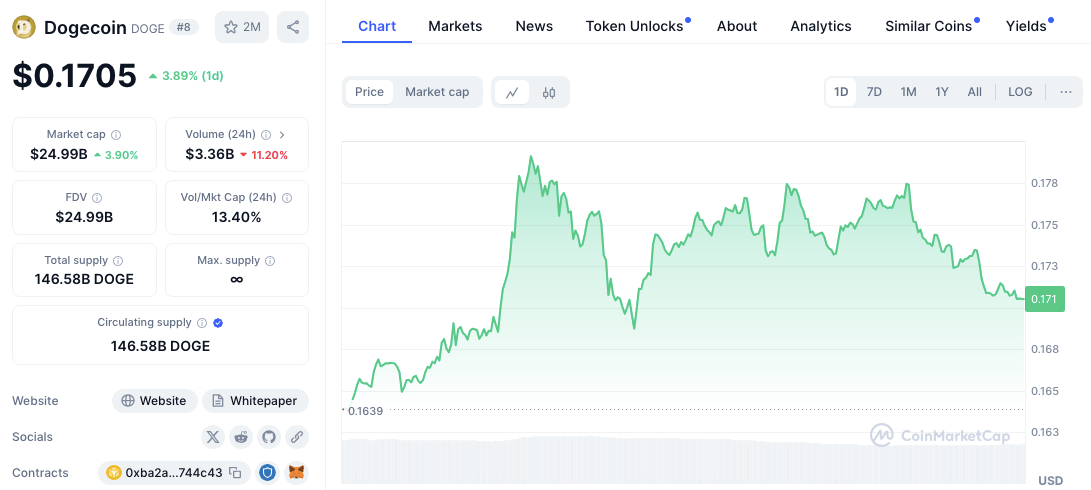Screen dimensions: 1091x490
Task: Click the volume bars below the chart
Action: tap(683, 459)
